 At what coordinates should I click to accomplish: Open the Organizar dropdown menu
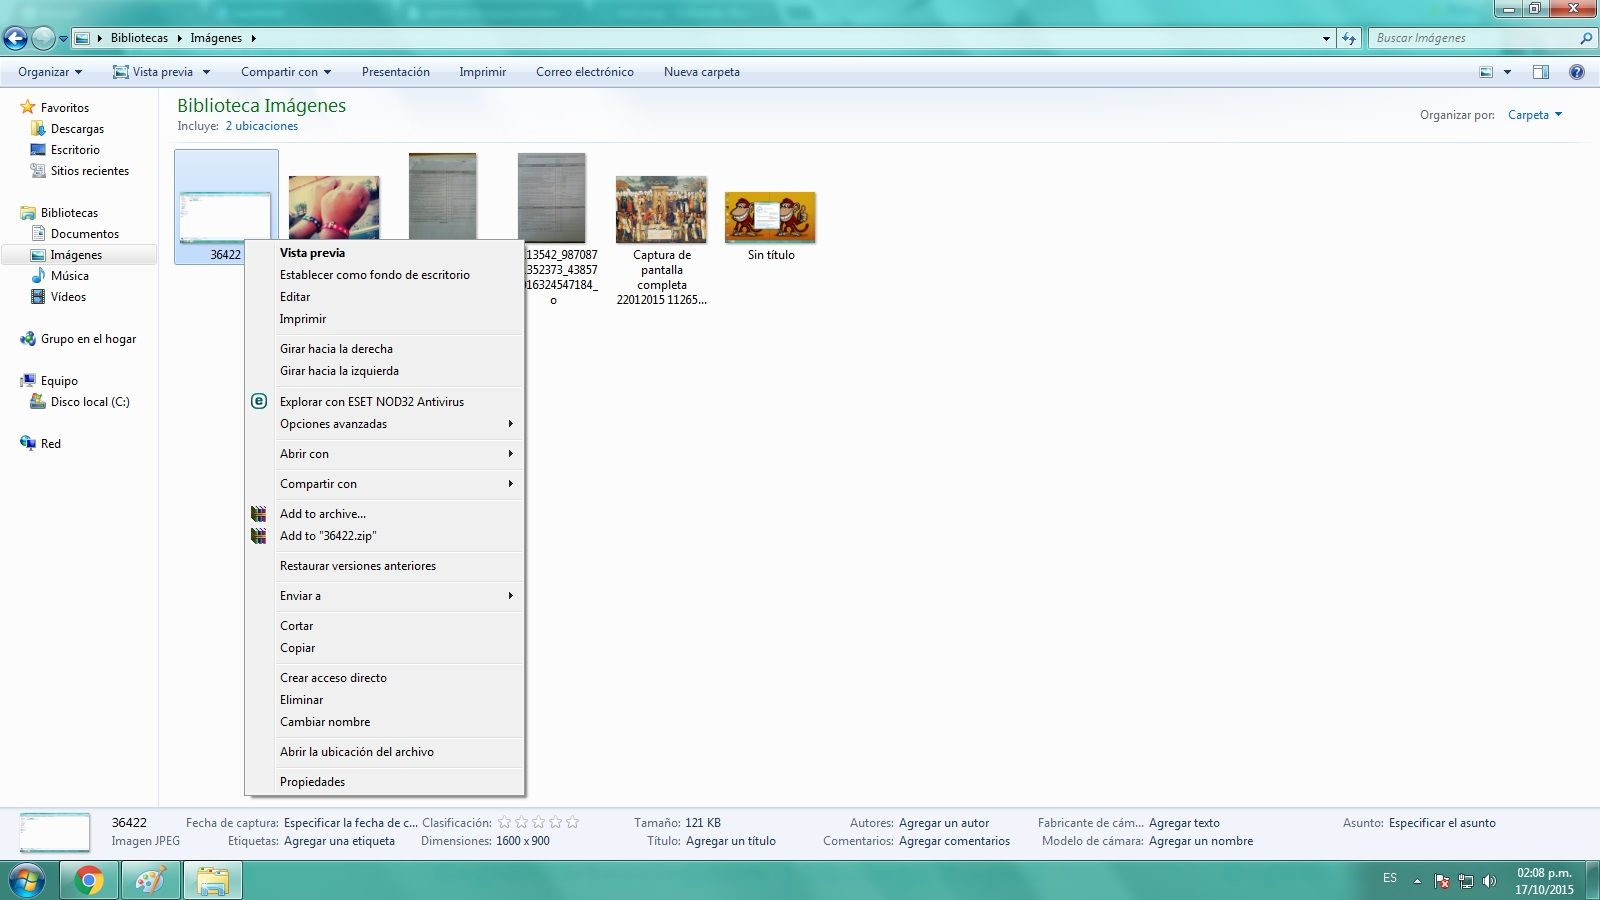49,72
